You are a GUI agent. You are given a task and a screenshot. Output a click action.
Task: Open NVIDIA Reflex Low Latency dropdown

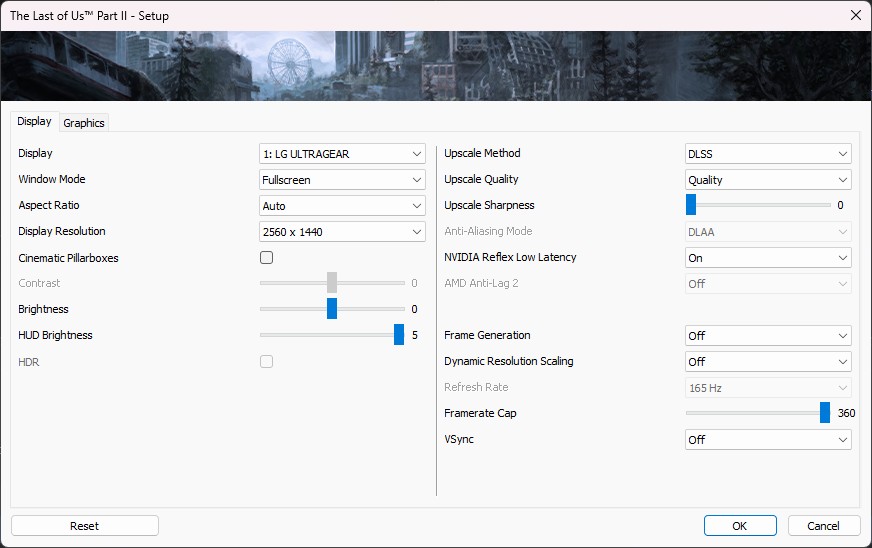(768, 258)
